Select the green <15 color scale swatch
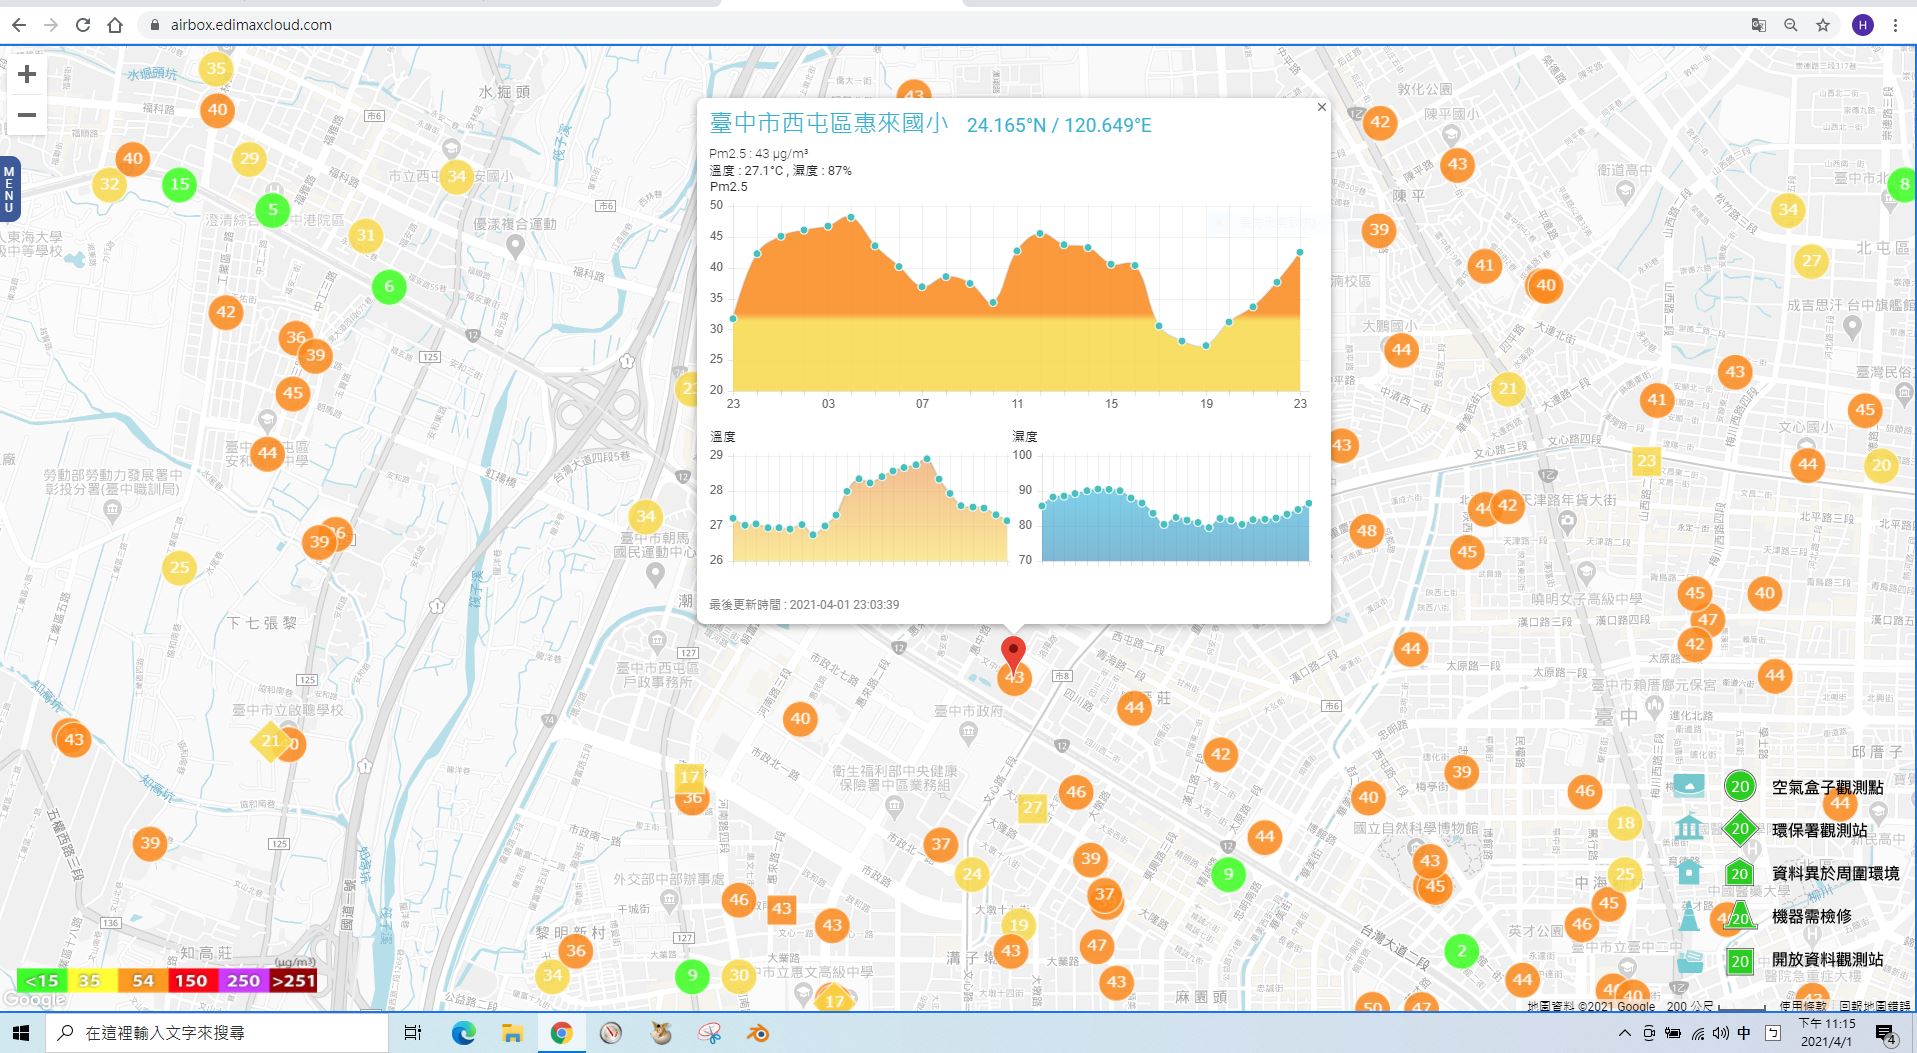The width and height of the screenshot is (1917, 1053). 42,981
